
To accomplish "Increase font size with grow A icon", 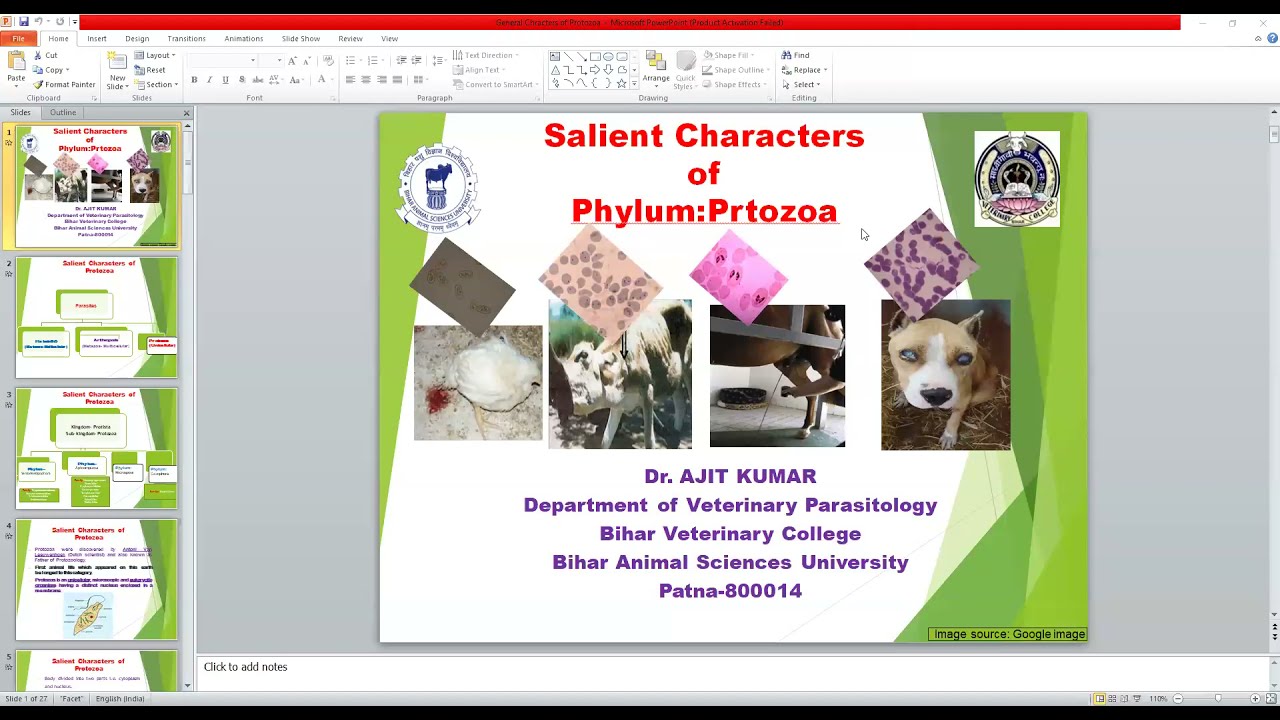I will 292,61.
